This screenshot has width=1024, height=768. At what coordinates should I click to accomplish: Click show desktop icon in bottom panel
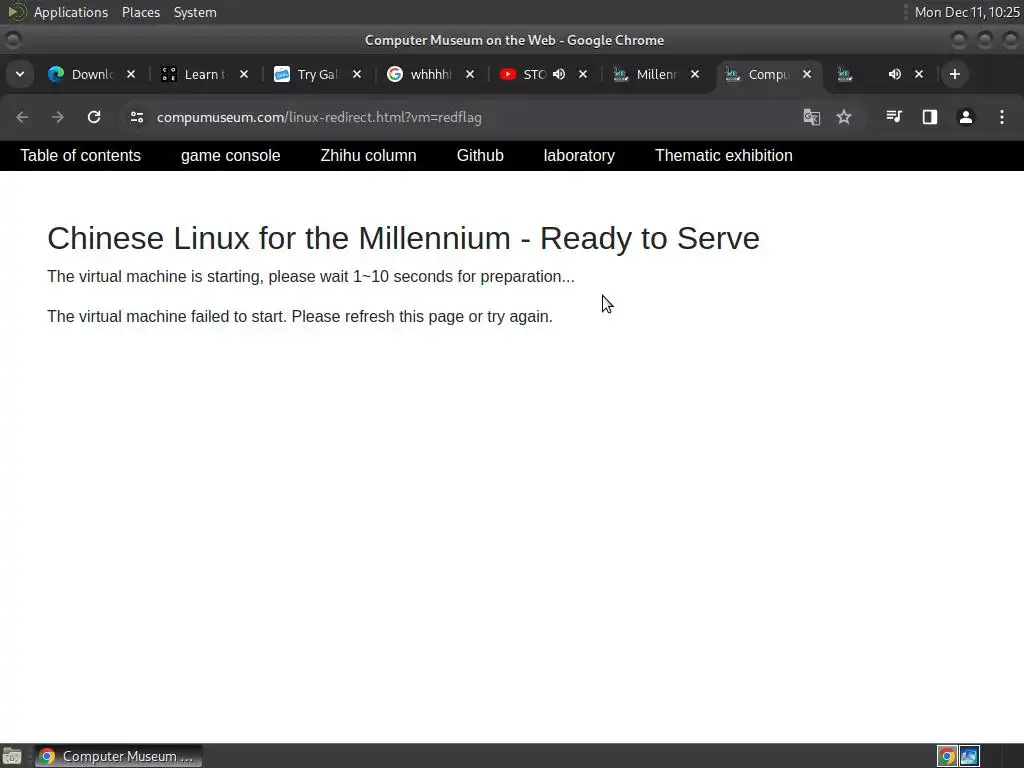pos(12,756)
